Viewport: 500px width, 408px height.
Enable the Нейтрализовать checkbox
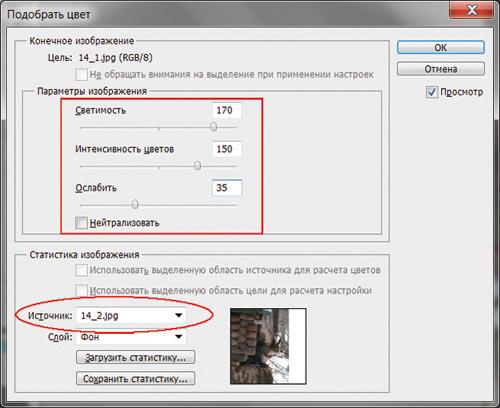click(x=81, y=223)
